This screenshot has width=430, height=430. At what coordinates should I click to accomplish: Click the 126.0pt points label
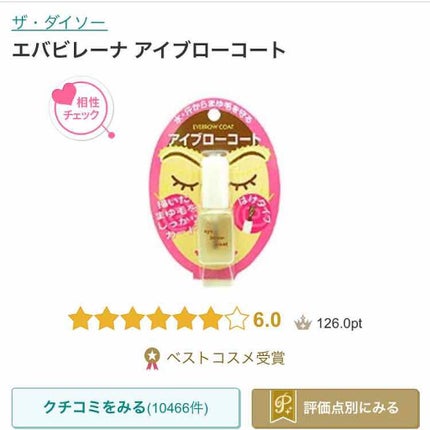339,324
